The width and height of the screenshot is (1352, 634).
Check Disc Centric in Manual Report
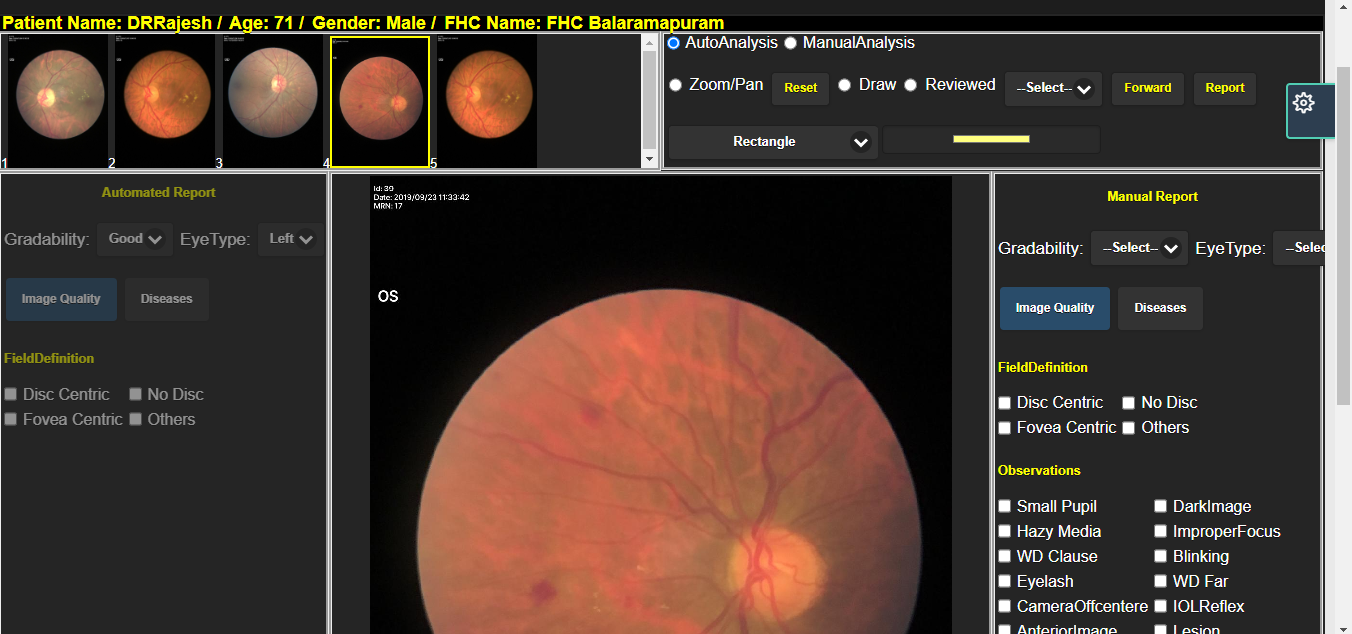pyautogui.click(x=1005, y=403)
